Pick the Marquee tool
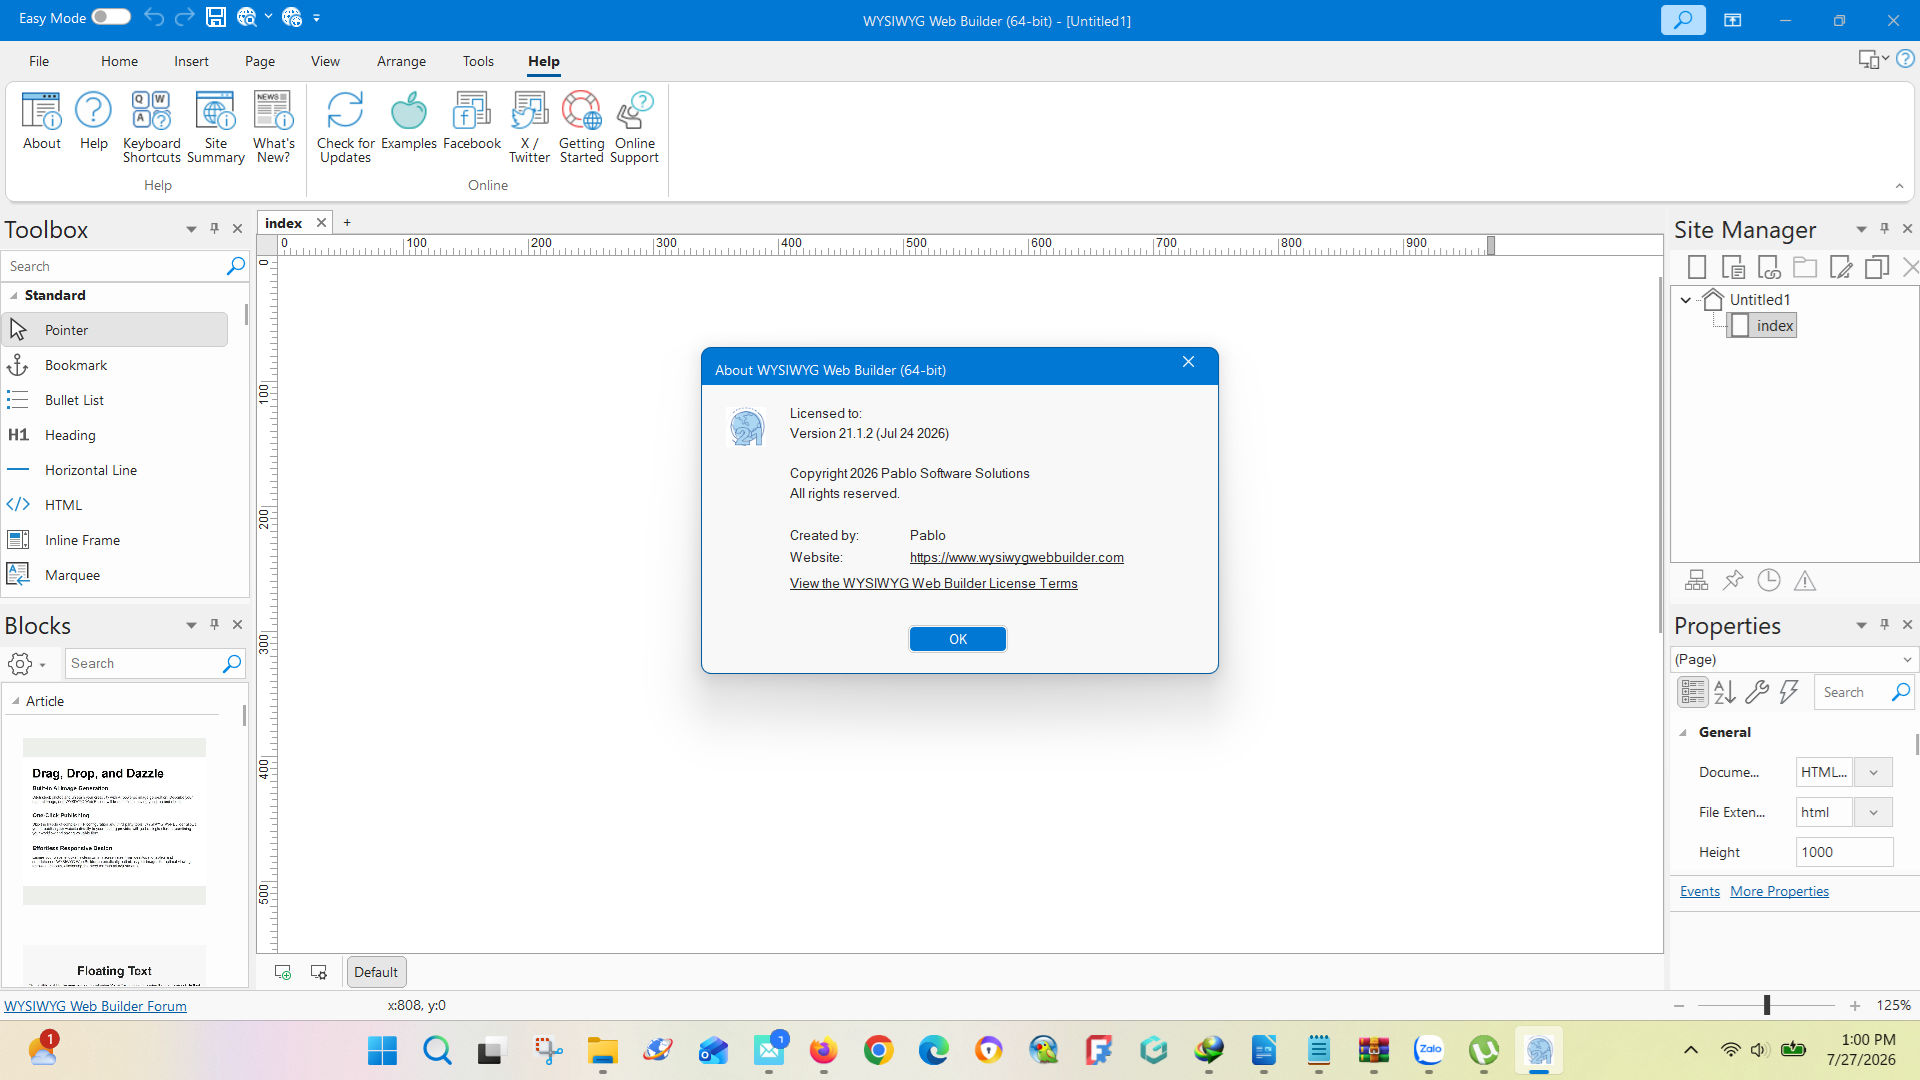The image size is (1920, 1080). (116, 575)
